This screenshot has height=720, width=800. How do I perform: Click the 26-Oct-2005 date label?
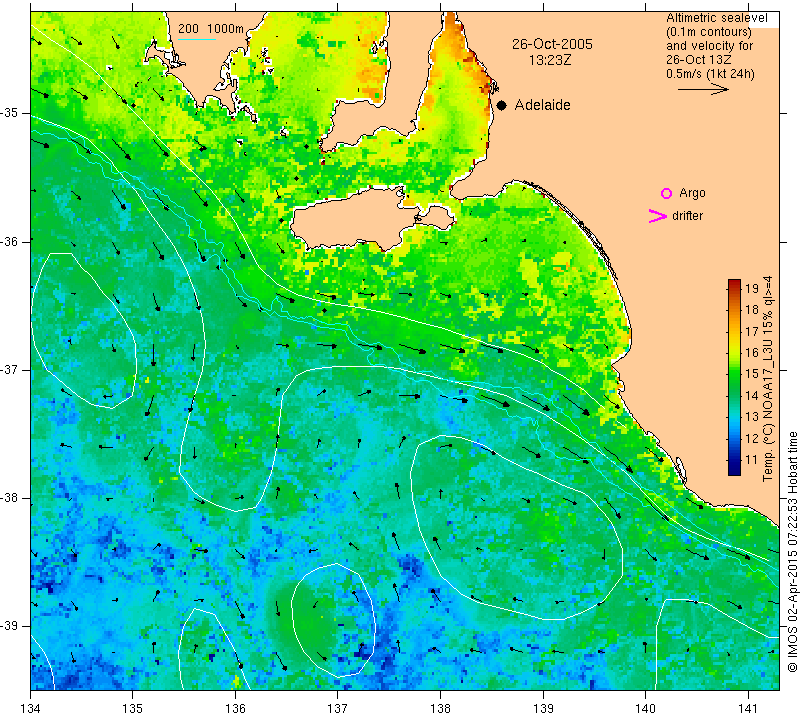553,44
